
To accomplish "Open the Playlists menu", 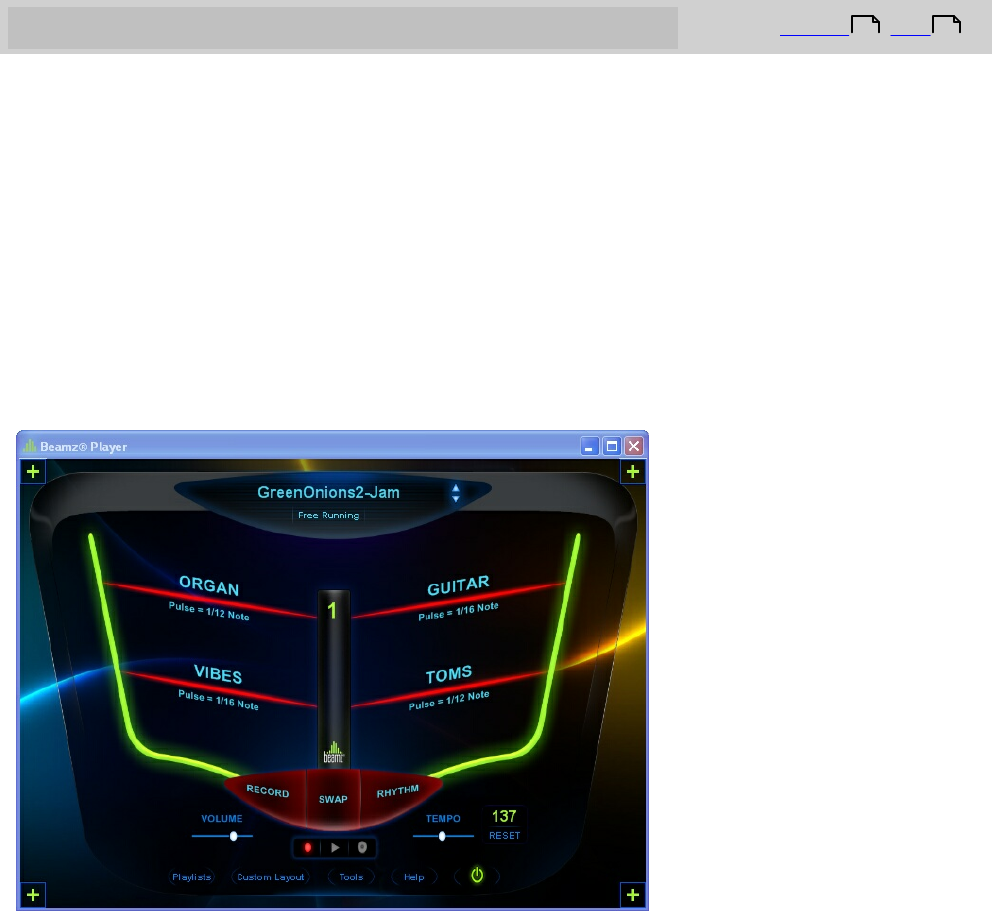I will [192, 877].
